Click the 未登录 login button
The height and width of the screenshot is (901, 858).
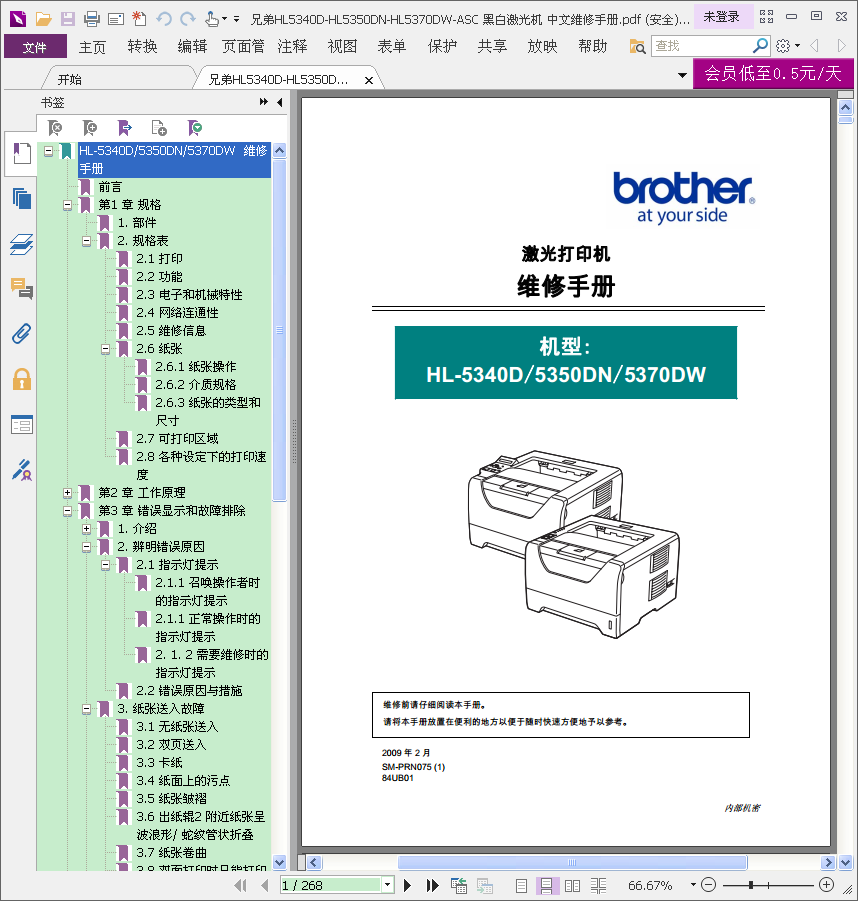click(x=722, y=17)
